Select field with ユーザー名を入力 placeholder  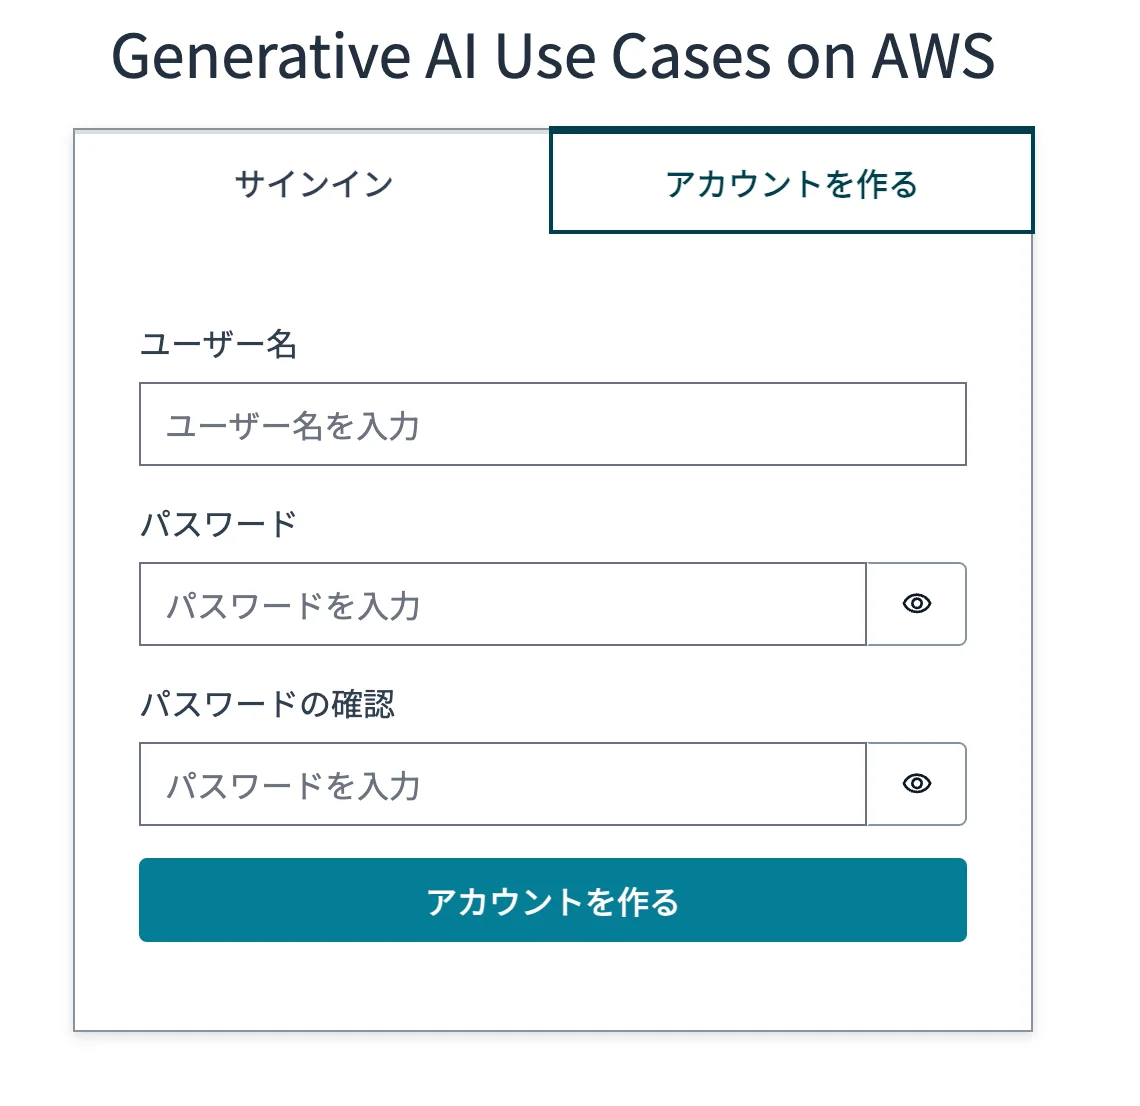[553, 424]
